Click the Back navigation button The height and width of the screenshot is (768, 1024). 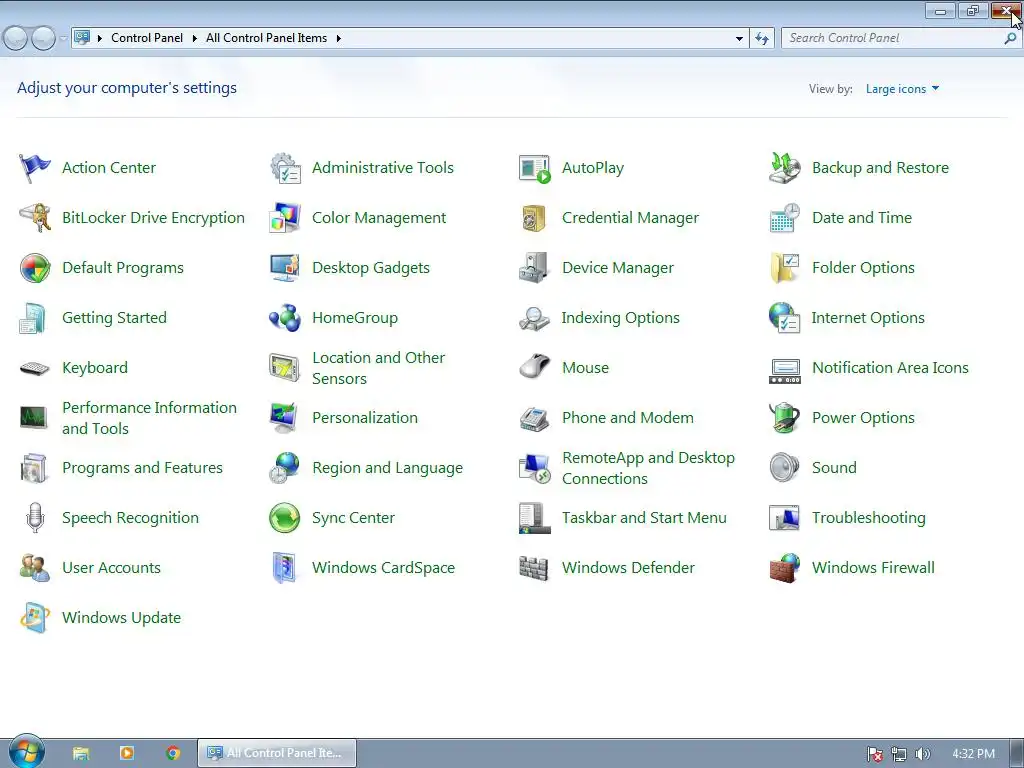[x=15, y=39]
